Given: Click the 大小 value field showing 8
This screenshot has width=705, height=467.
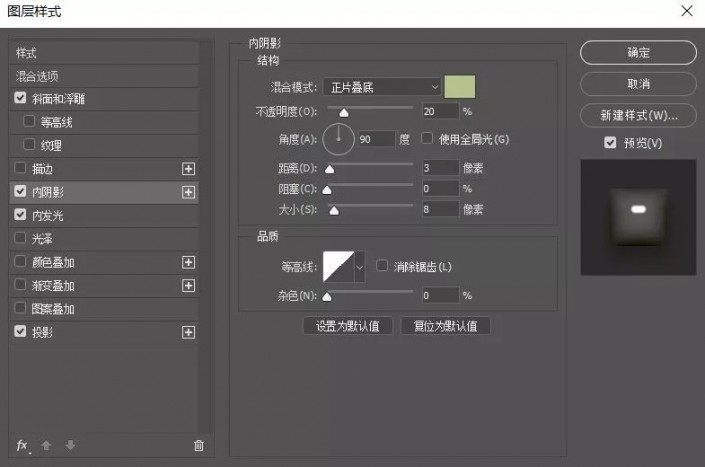Looking at the screenshot, I should (441, 209).
